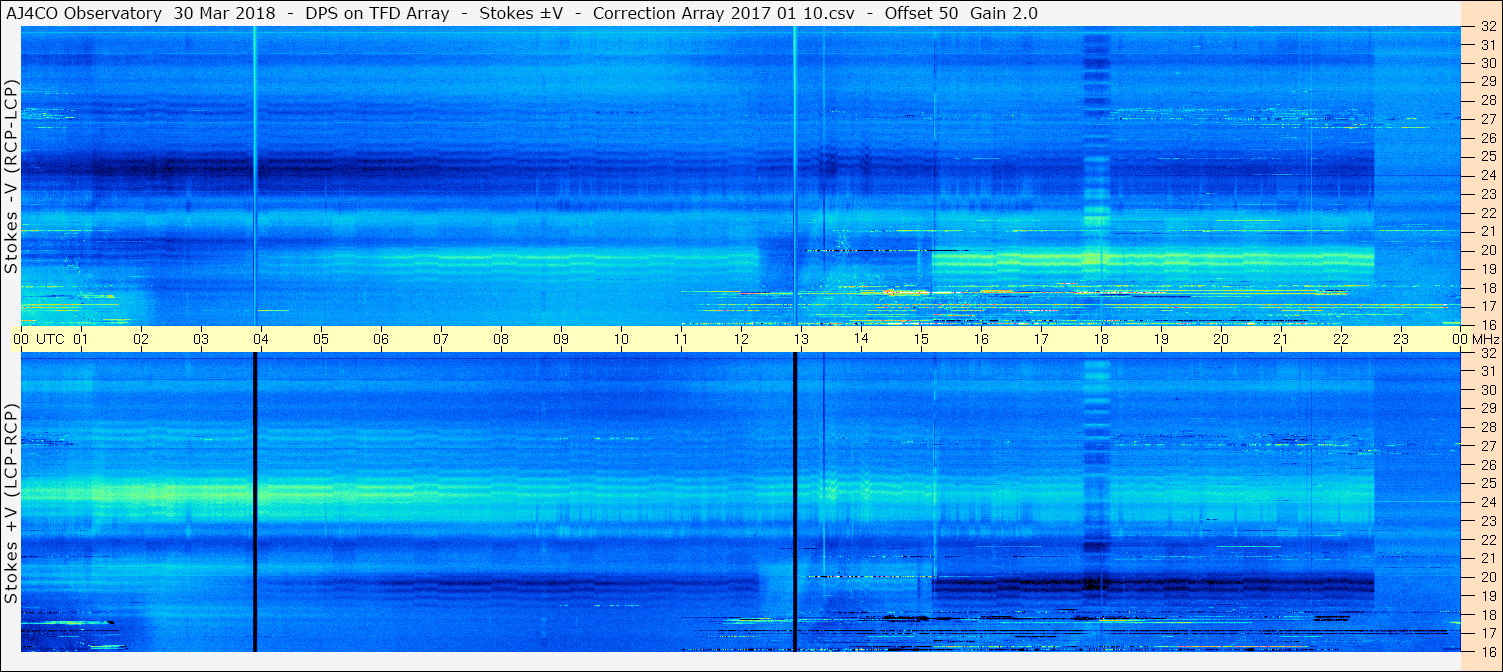The height and width of the screenshot is (672, 1503).
Task: Click the "Gain 2.0" value in header
Action: (x=1004, y=14)
